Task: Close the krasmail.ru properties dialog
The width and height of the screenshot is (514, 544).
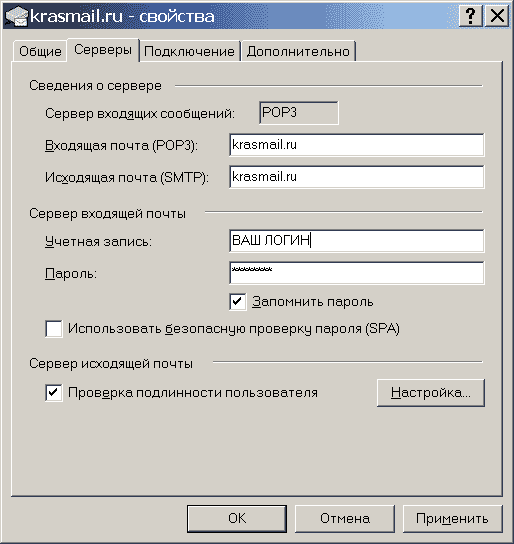Action: coord(497,16)
